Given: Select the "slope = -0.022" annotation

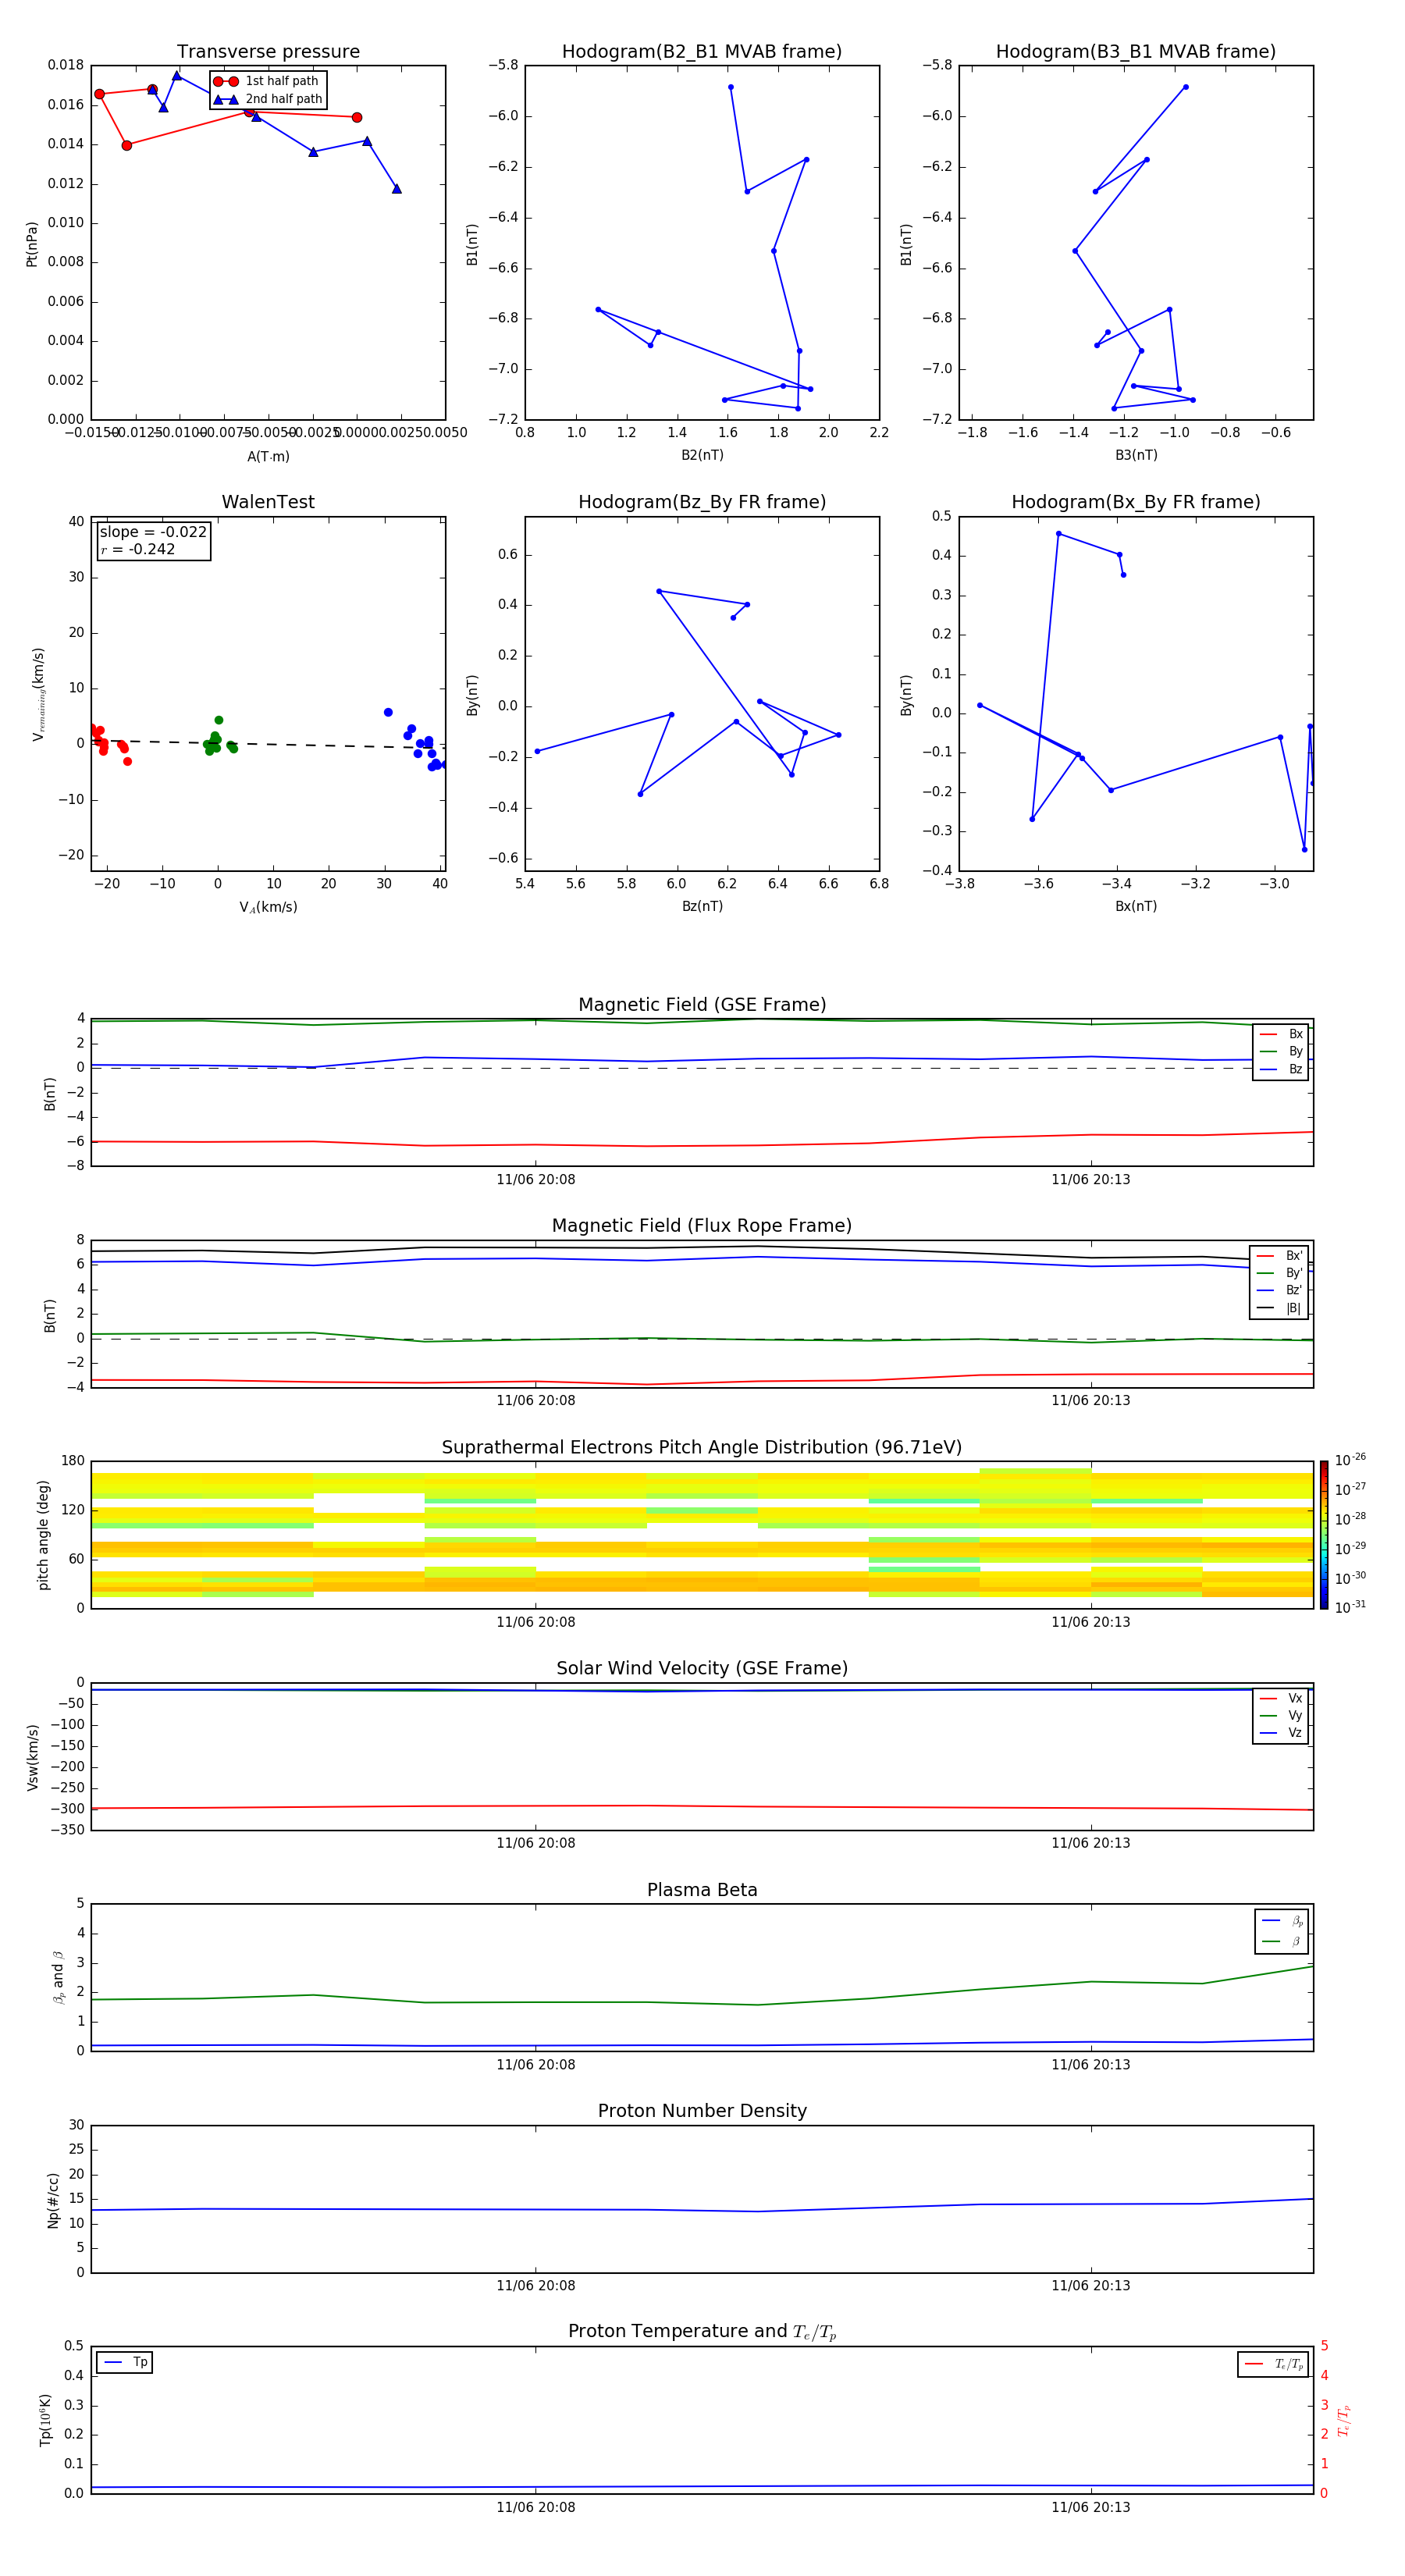Looking at the screenshot, I should coord(153,532).
